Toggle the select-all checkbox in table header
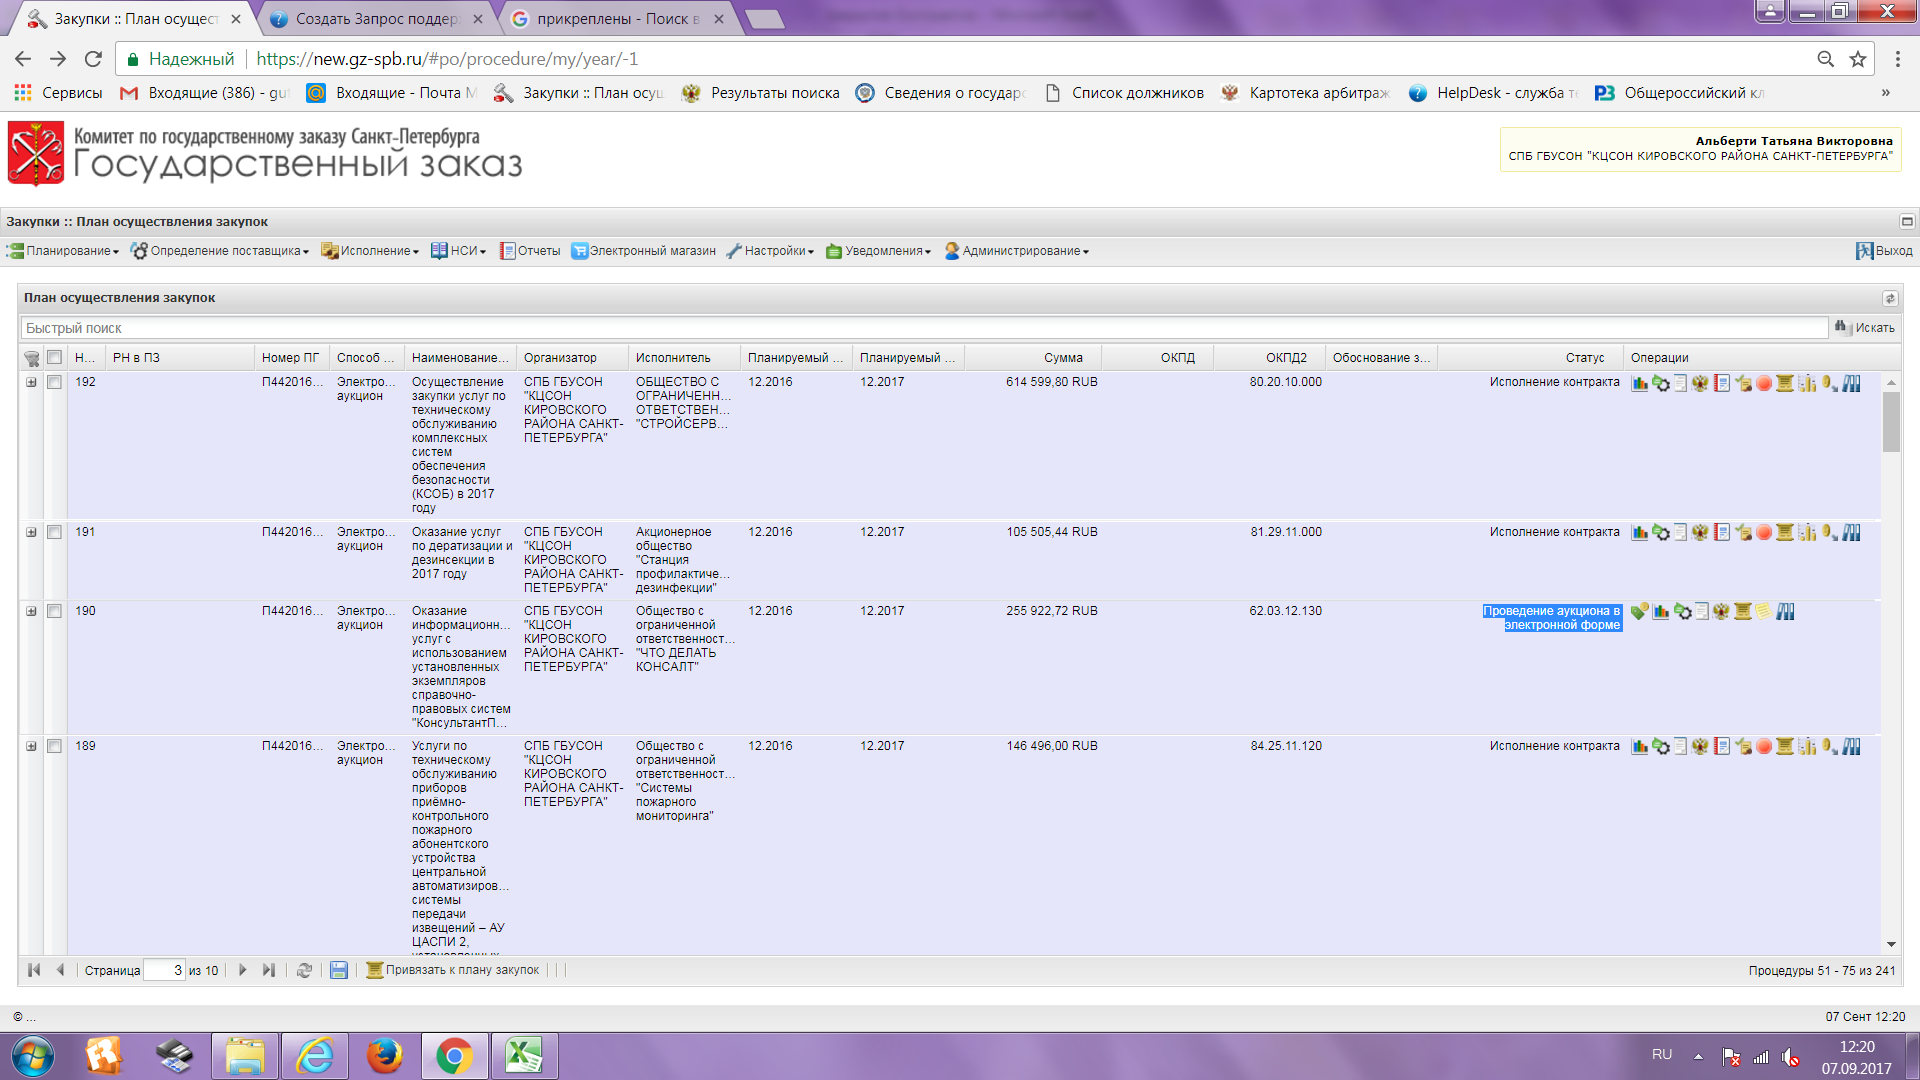This screenshot has height=1080, width=1920. [x=55, y=358]
